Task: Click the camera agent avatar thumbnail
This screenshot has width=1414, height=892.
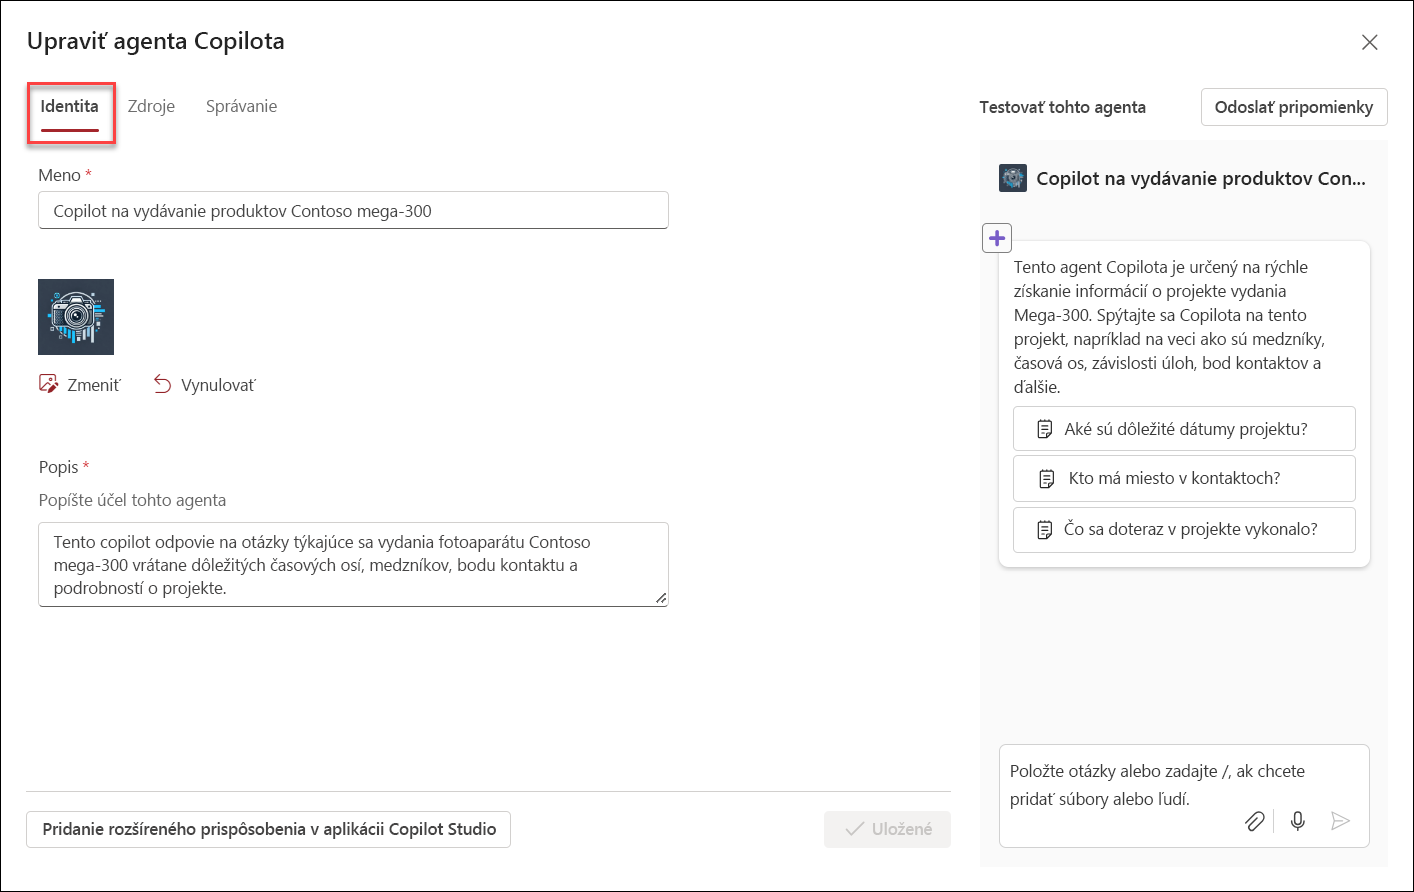Action: (x=76, y=317)
